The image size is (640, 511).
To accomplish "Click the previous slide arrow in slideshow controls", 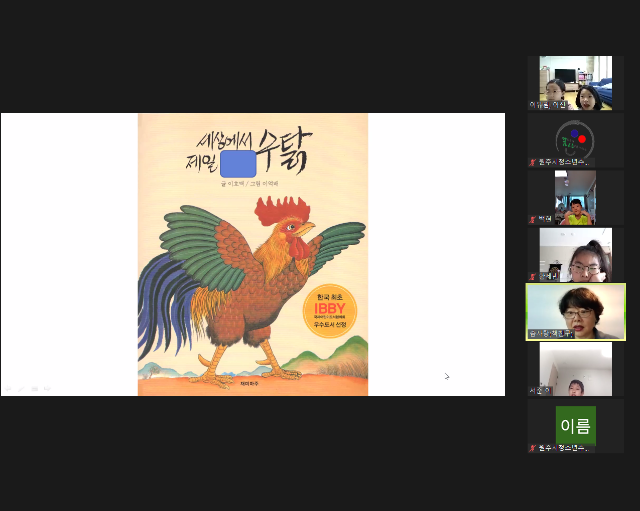I will 8,389.
